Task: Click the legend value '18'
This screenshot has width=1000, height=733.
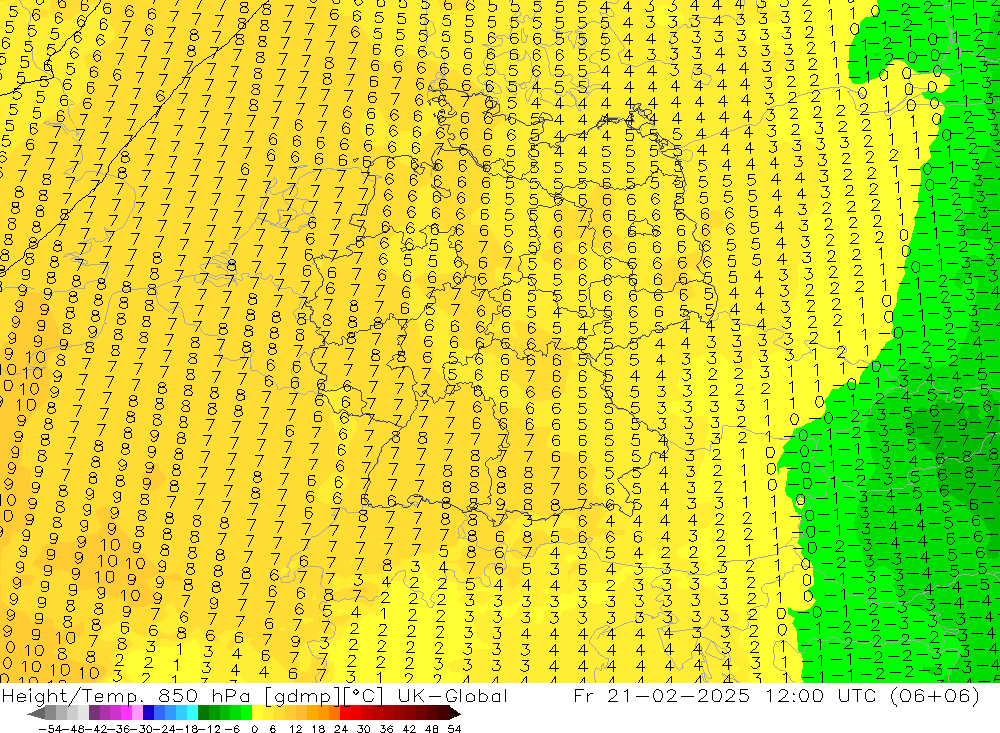Action: [318, 729]
